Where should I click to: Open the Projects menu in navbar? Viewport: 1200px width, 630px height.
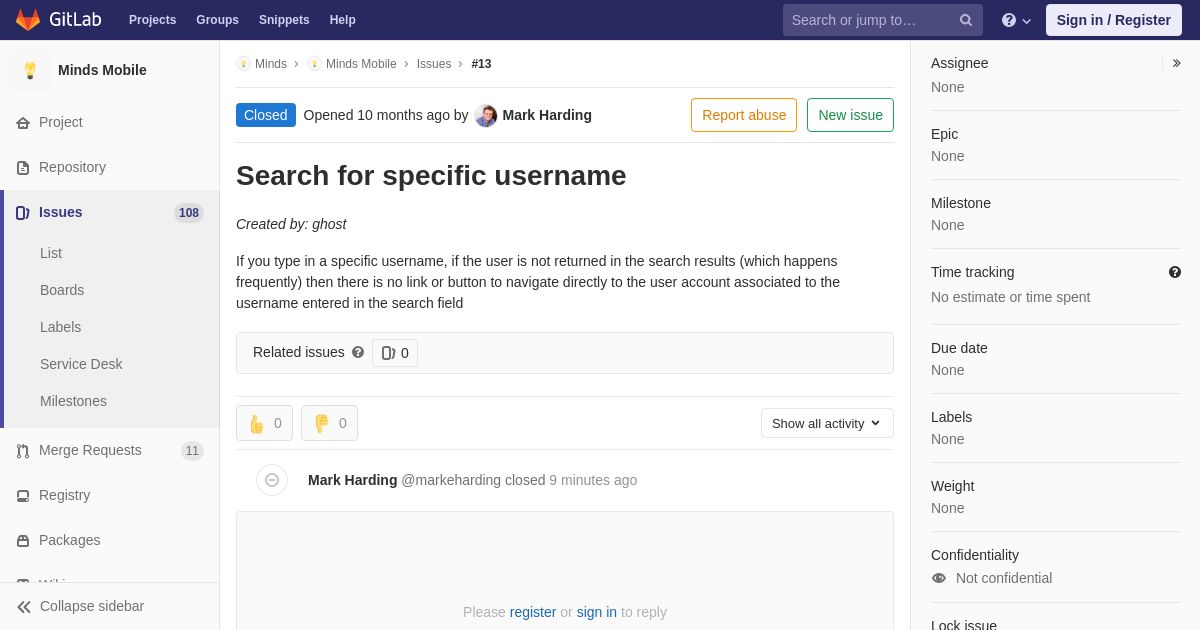point(152,20)
